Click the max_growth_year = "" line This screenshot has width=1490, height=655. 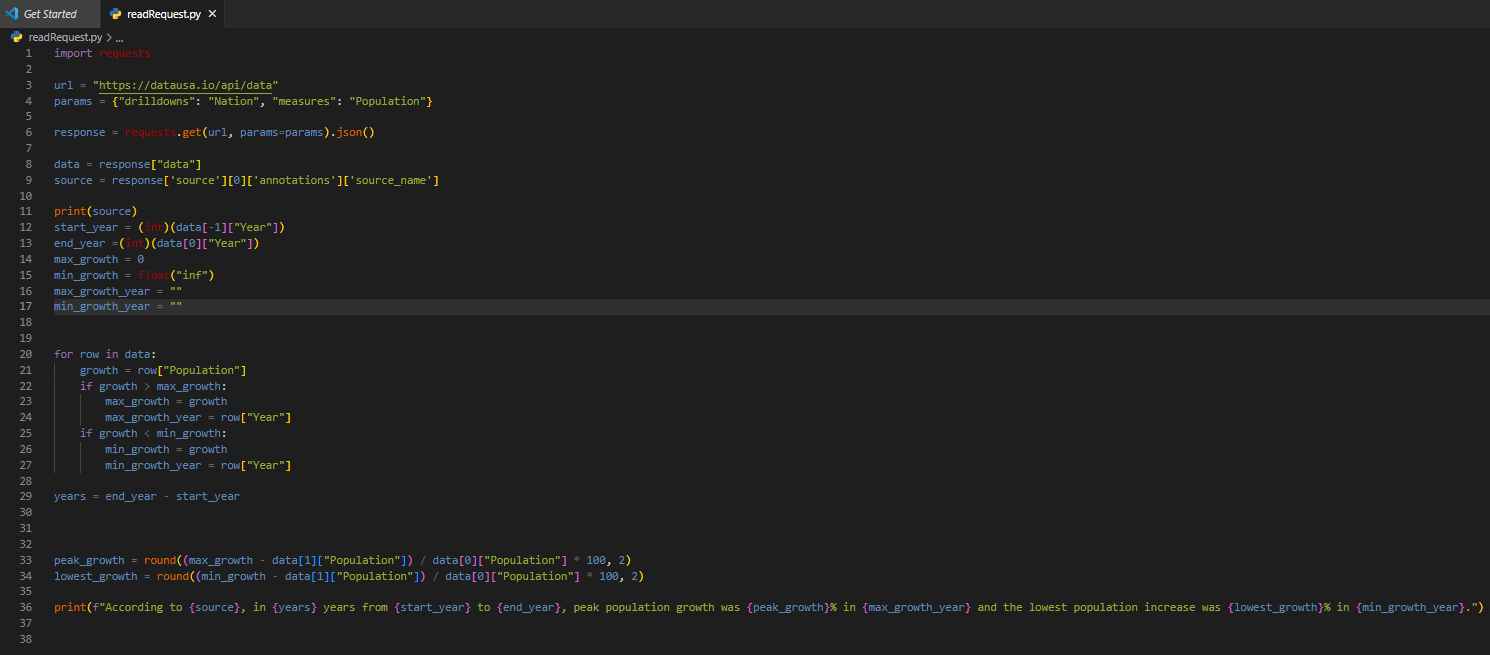click(x=118, y=291)
